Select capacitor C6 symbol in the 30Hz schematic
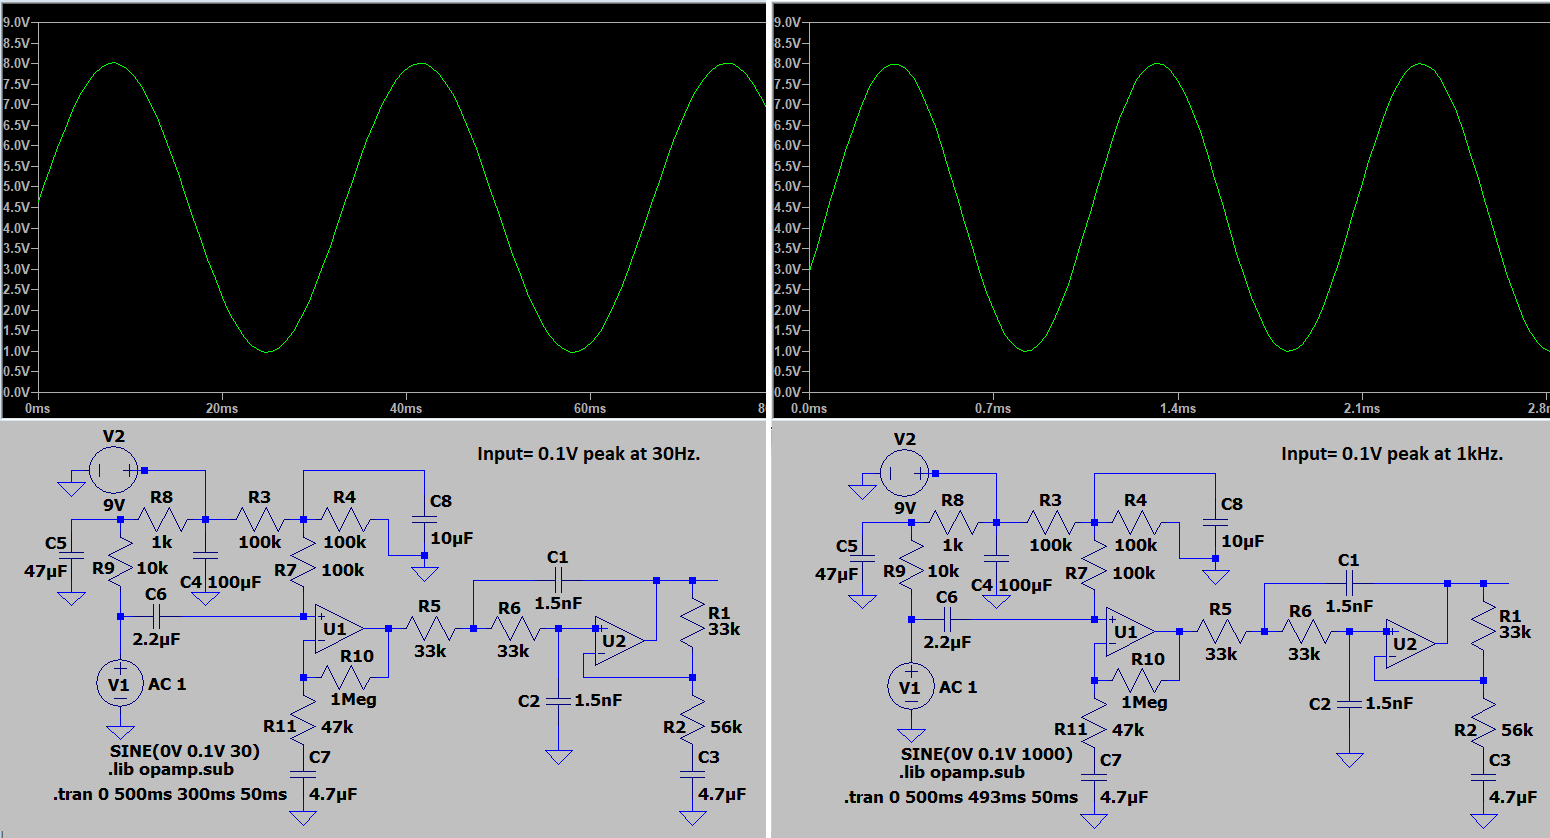Viewport: 1550px width, 838px height. coord(156,617)
